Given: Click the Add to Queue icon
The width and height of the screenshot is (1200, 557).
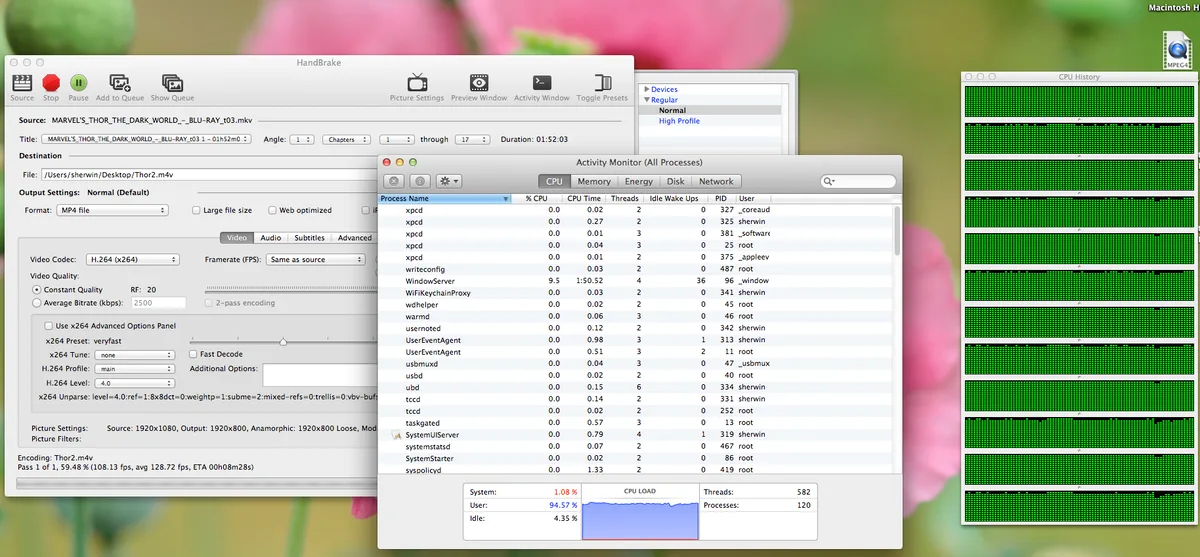Looking at the screenshot, I should [120, 83].
